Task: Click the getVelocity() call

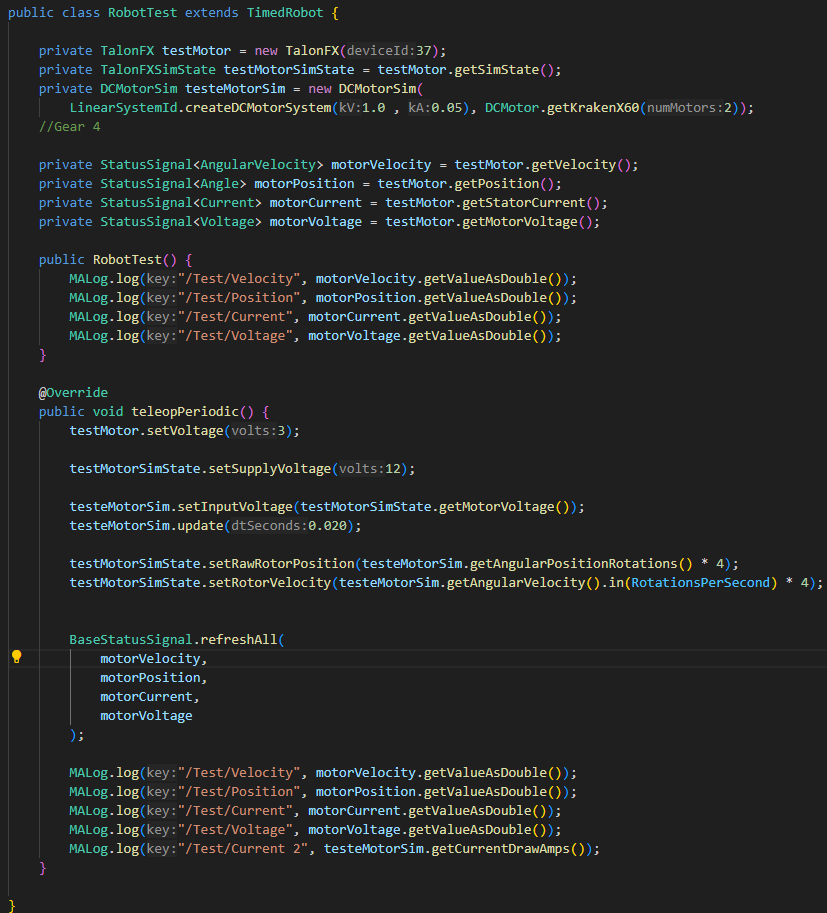Action: click(581, 165)
